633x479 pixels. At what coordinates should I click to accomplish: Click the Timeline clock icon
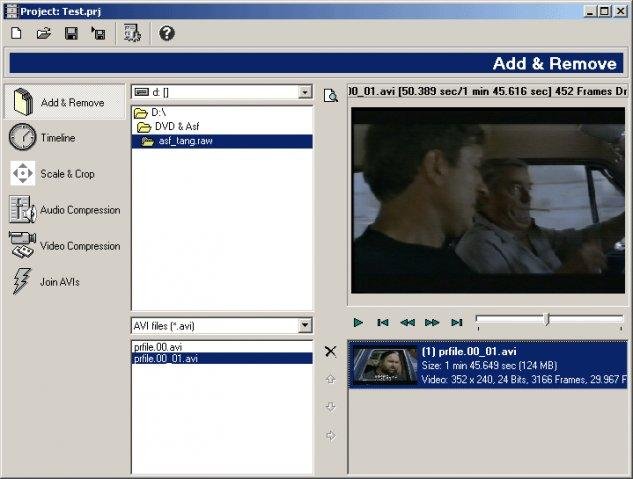click(x=22, y=137)
